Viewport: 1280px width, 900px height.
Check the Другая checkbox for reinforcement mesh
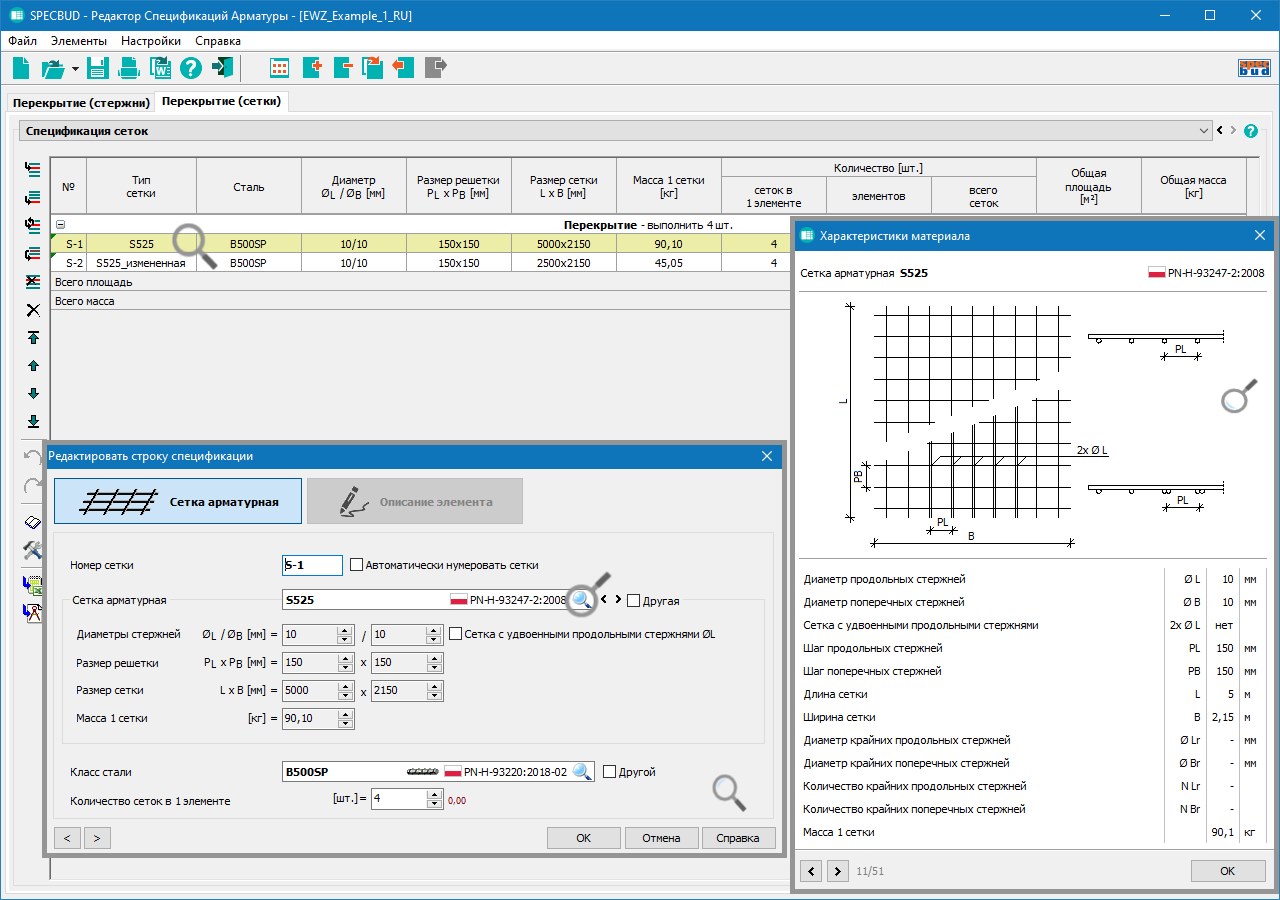(633, 601)
